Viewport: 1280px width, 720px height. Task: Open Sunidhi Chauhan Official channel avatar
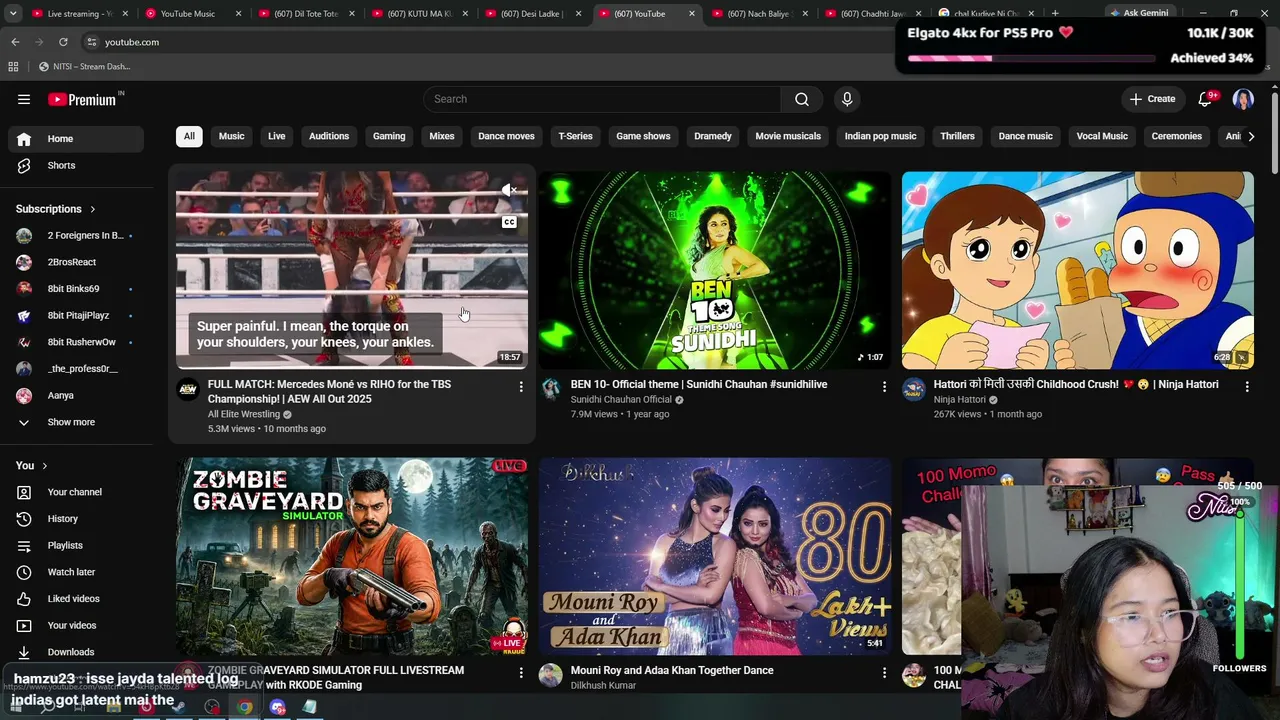pyautogui.click(x=551, y=390)
